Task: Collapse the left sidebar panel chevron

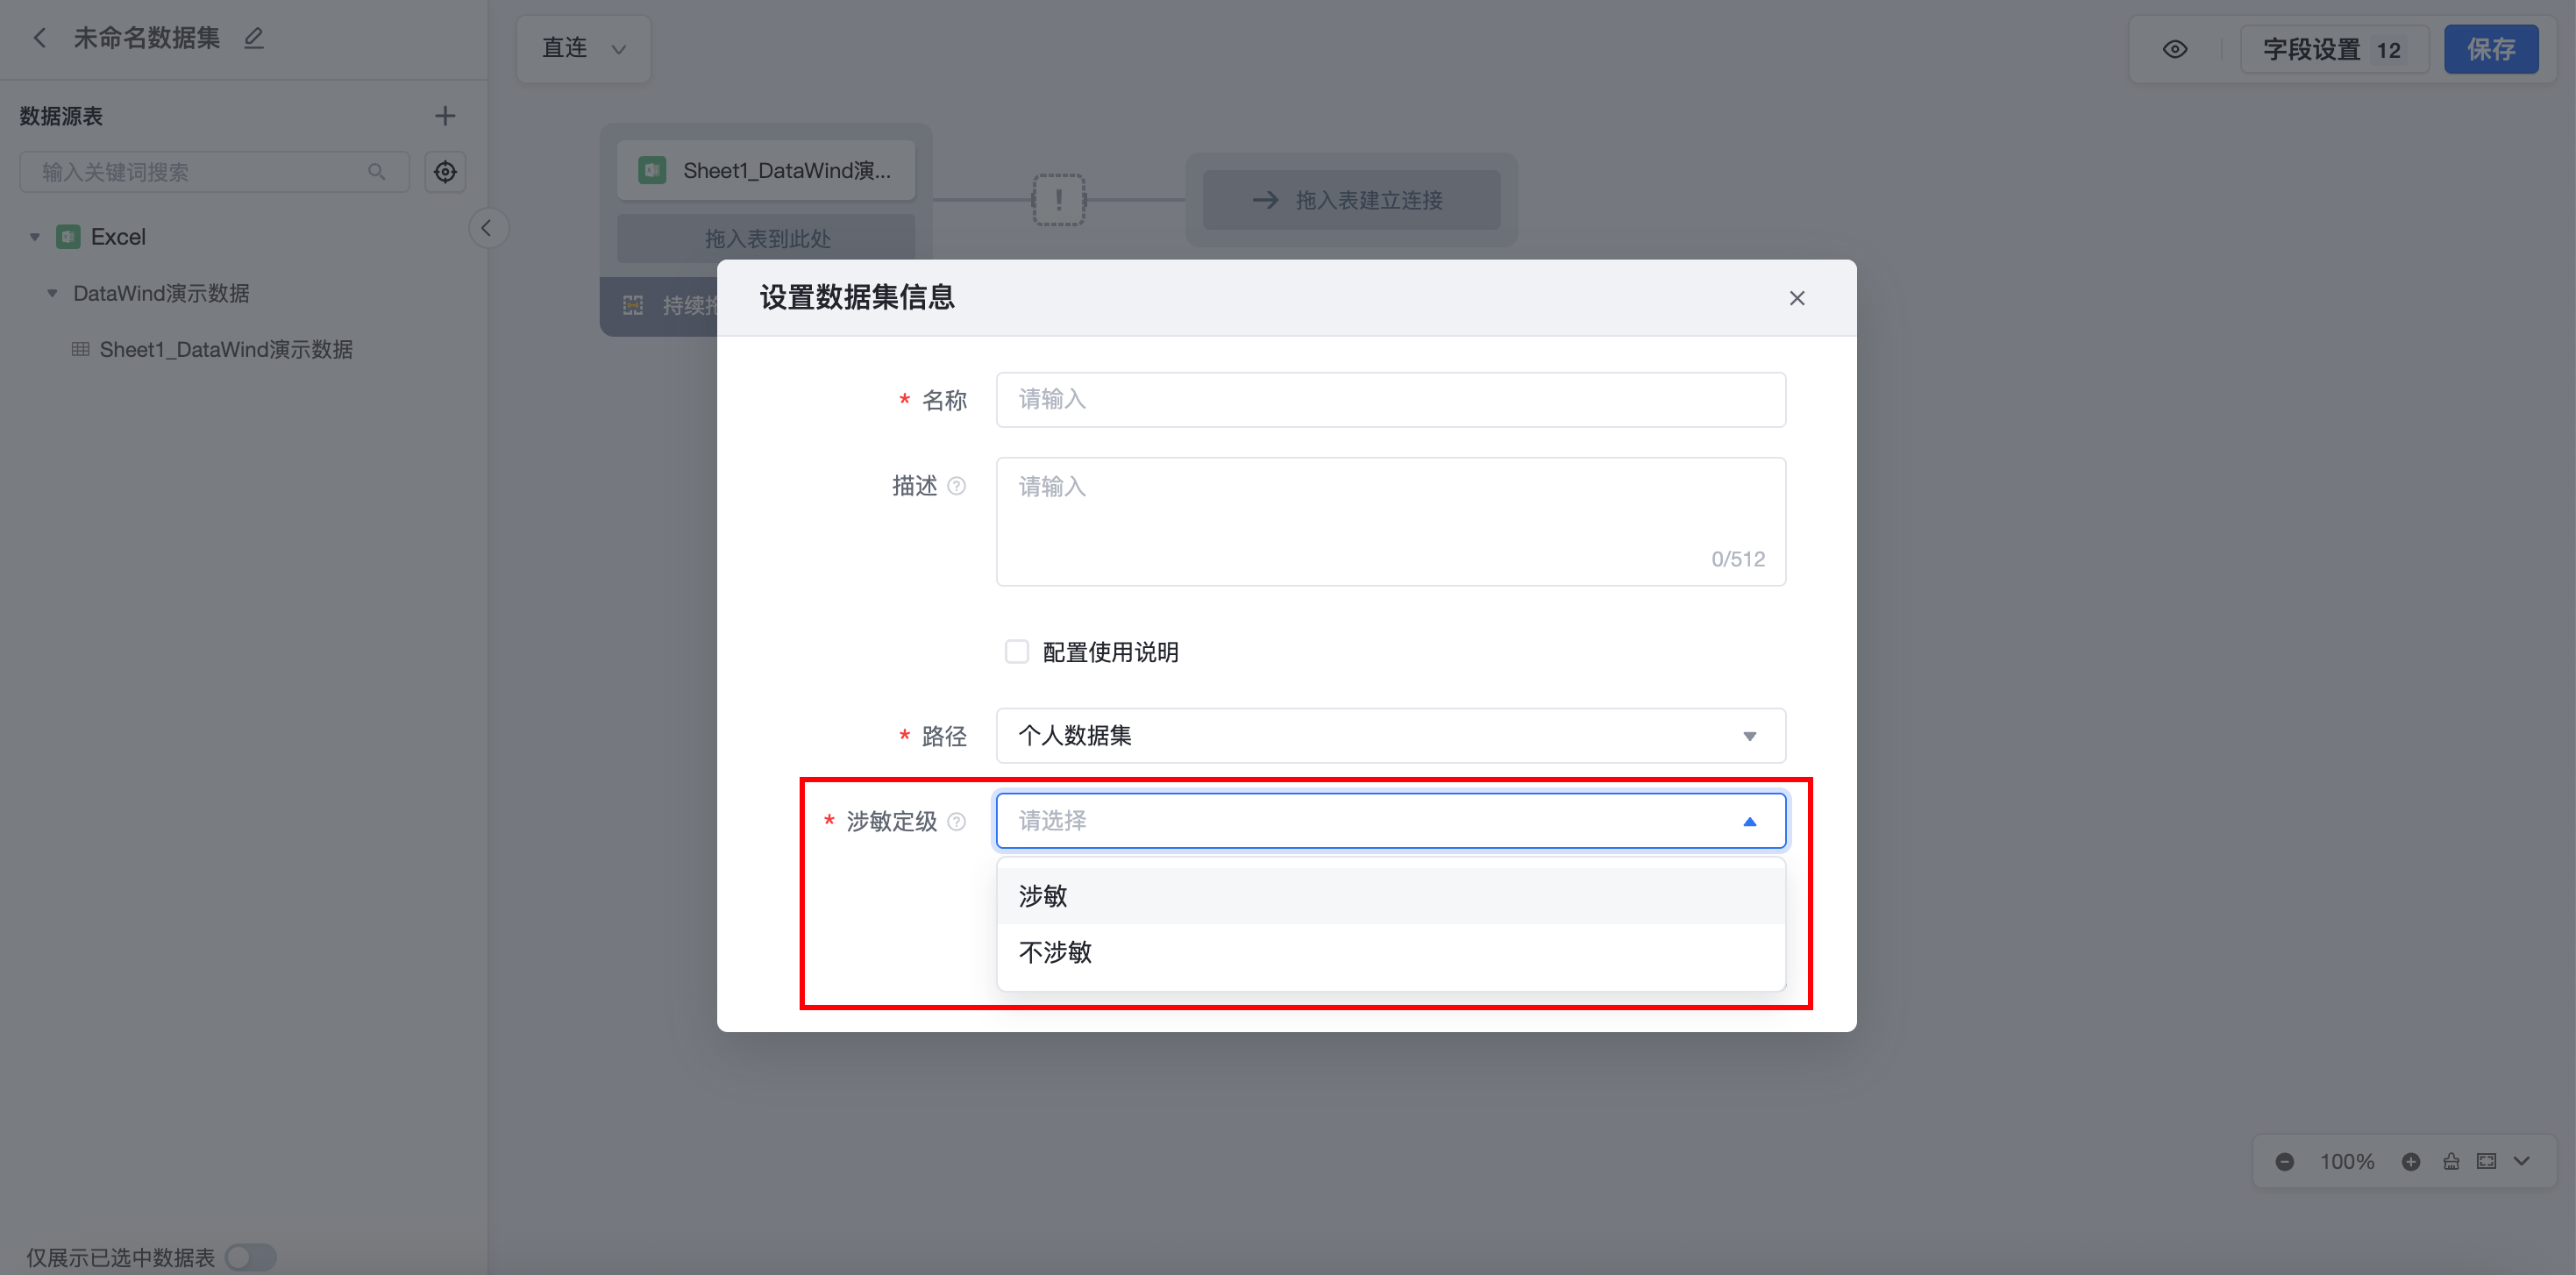Action: click(x=487, y=228)
